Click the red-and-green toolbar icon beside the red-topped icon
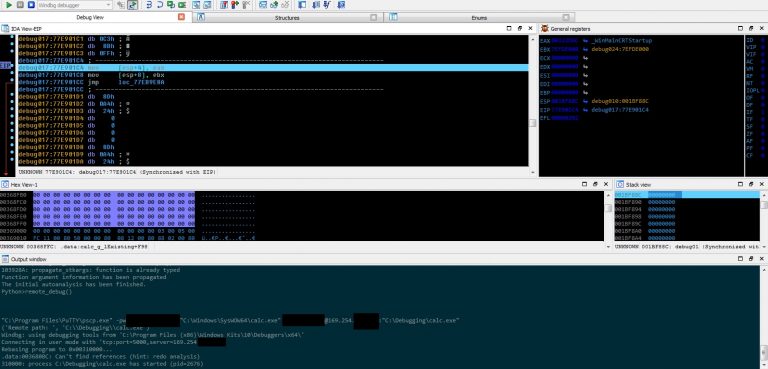 click(x=235, y=5)
